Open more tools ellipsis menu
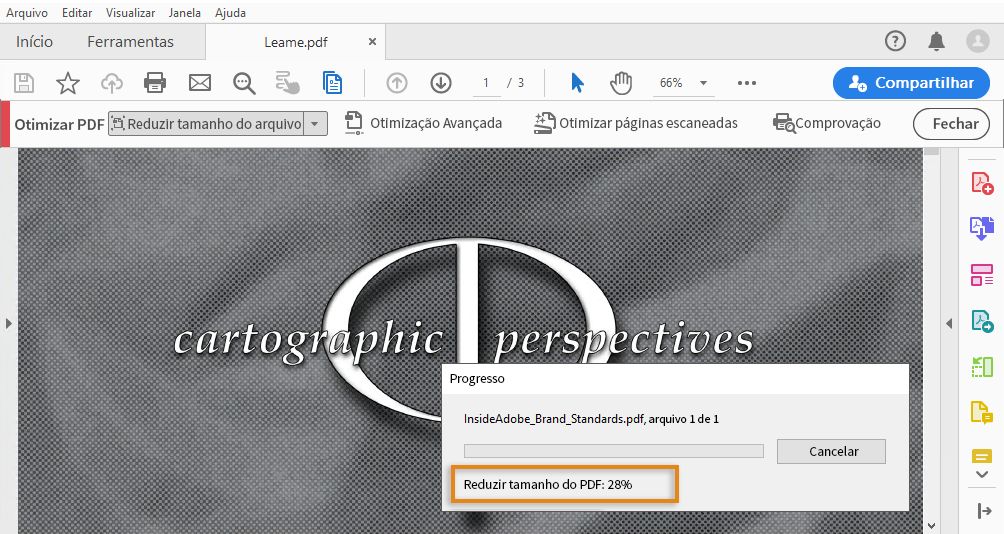 coord(747,83)
